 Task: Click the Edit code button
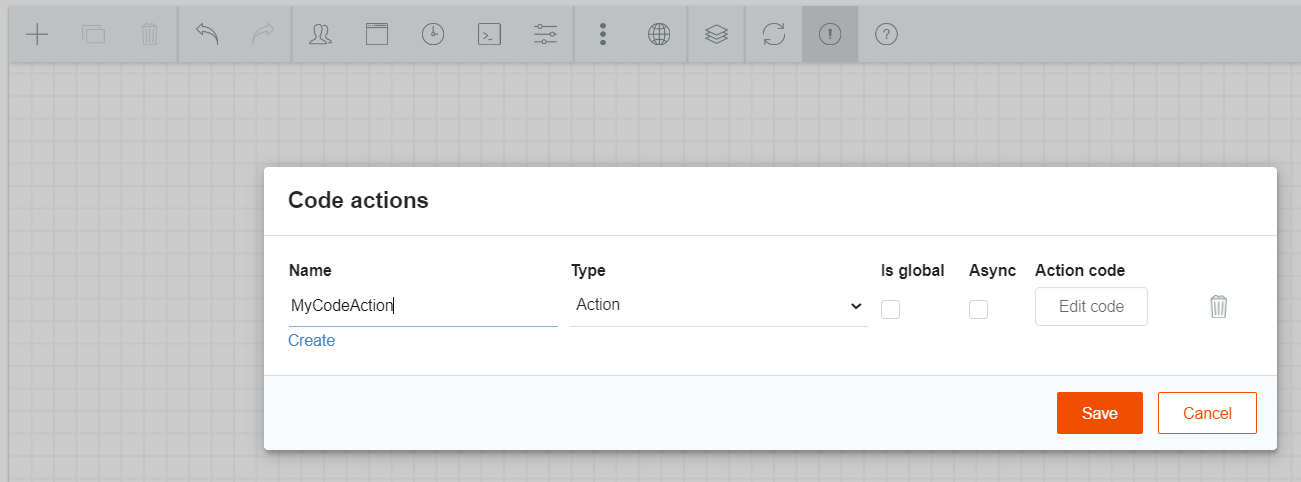1091,307
